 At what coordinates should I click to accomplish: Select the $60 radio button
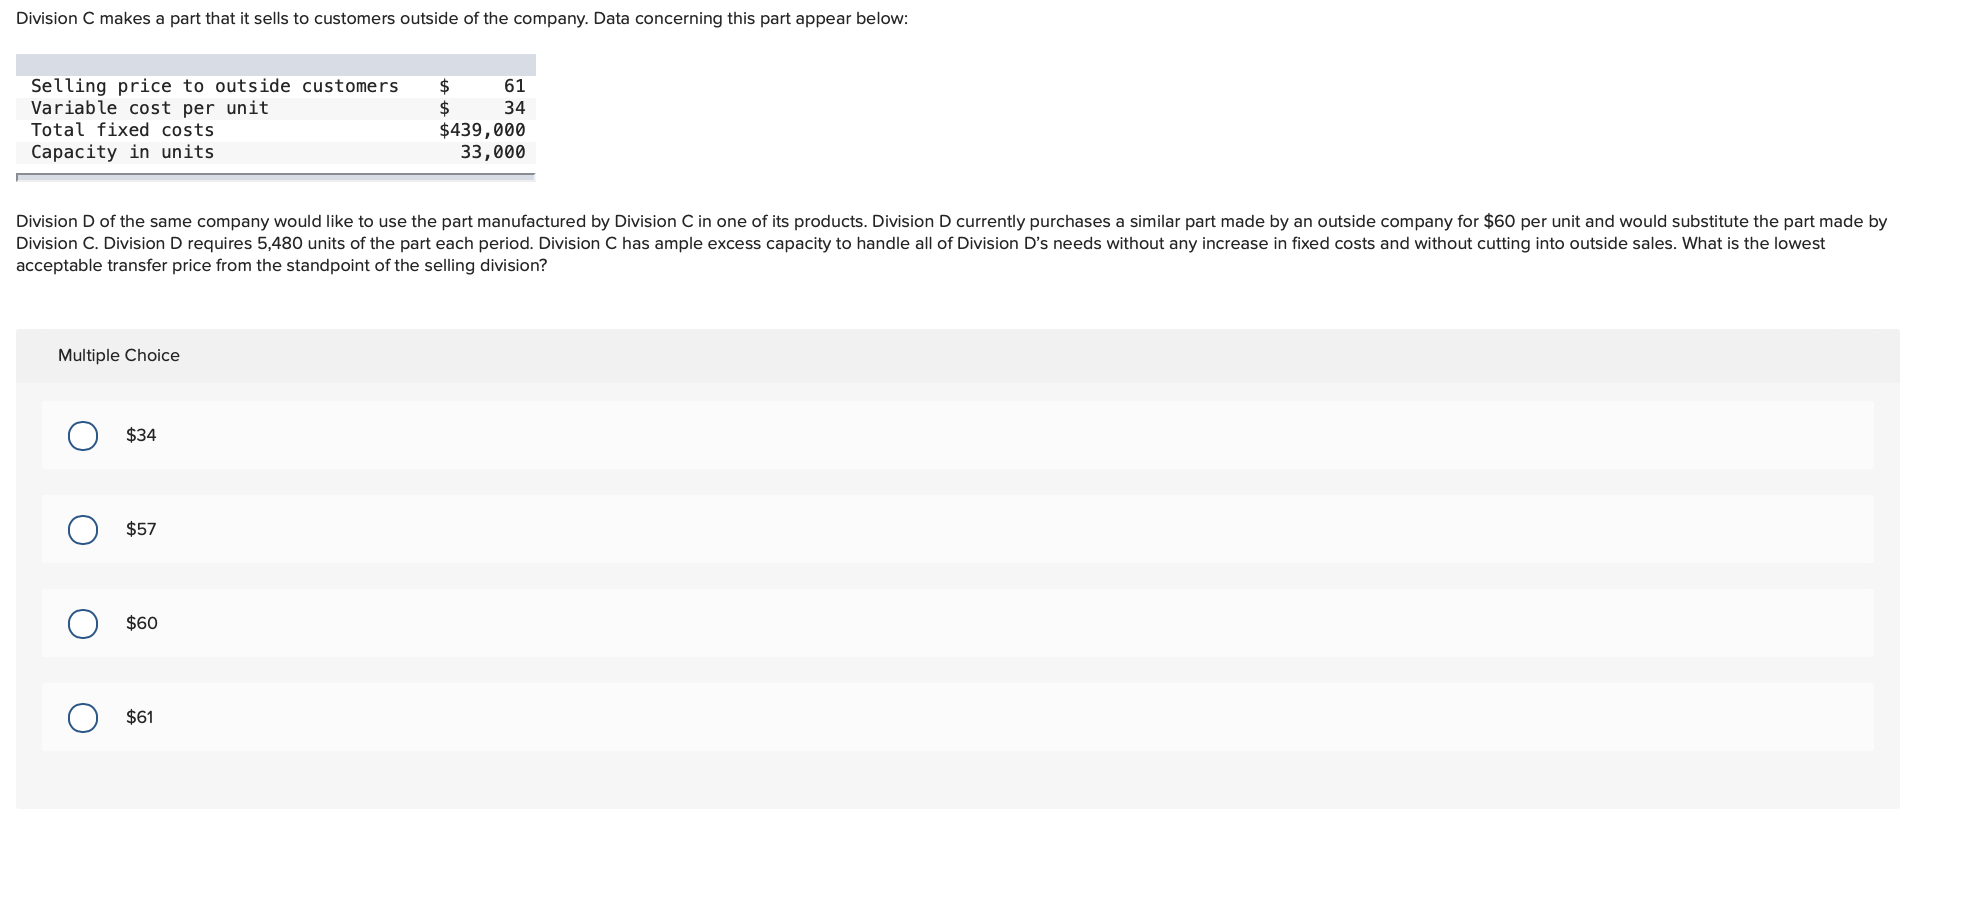84,622
